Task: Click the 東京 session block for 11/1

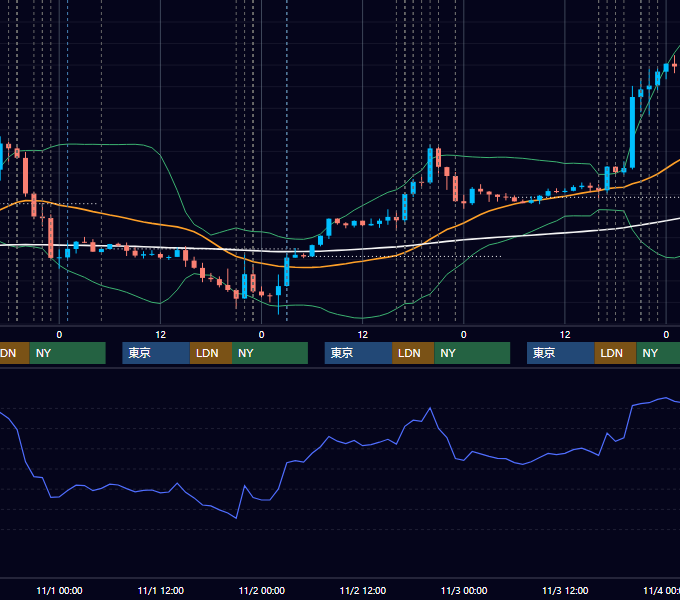Action: (156, 353)
